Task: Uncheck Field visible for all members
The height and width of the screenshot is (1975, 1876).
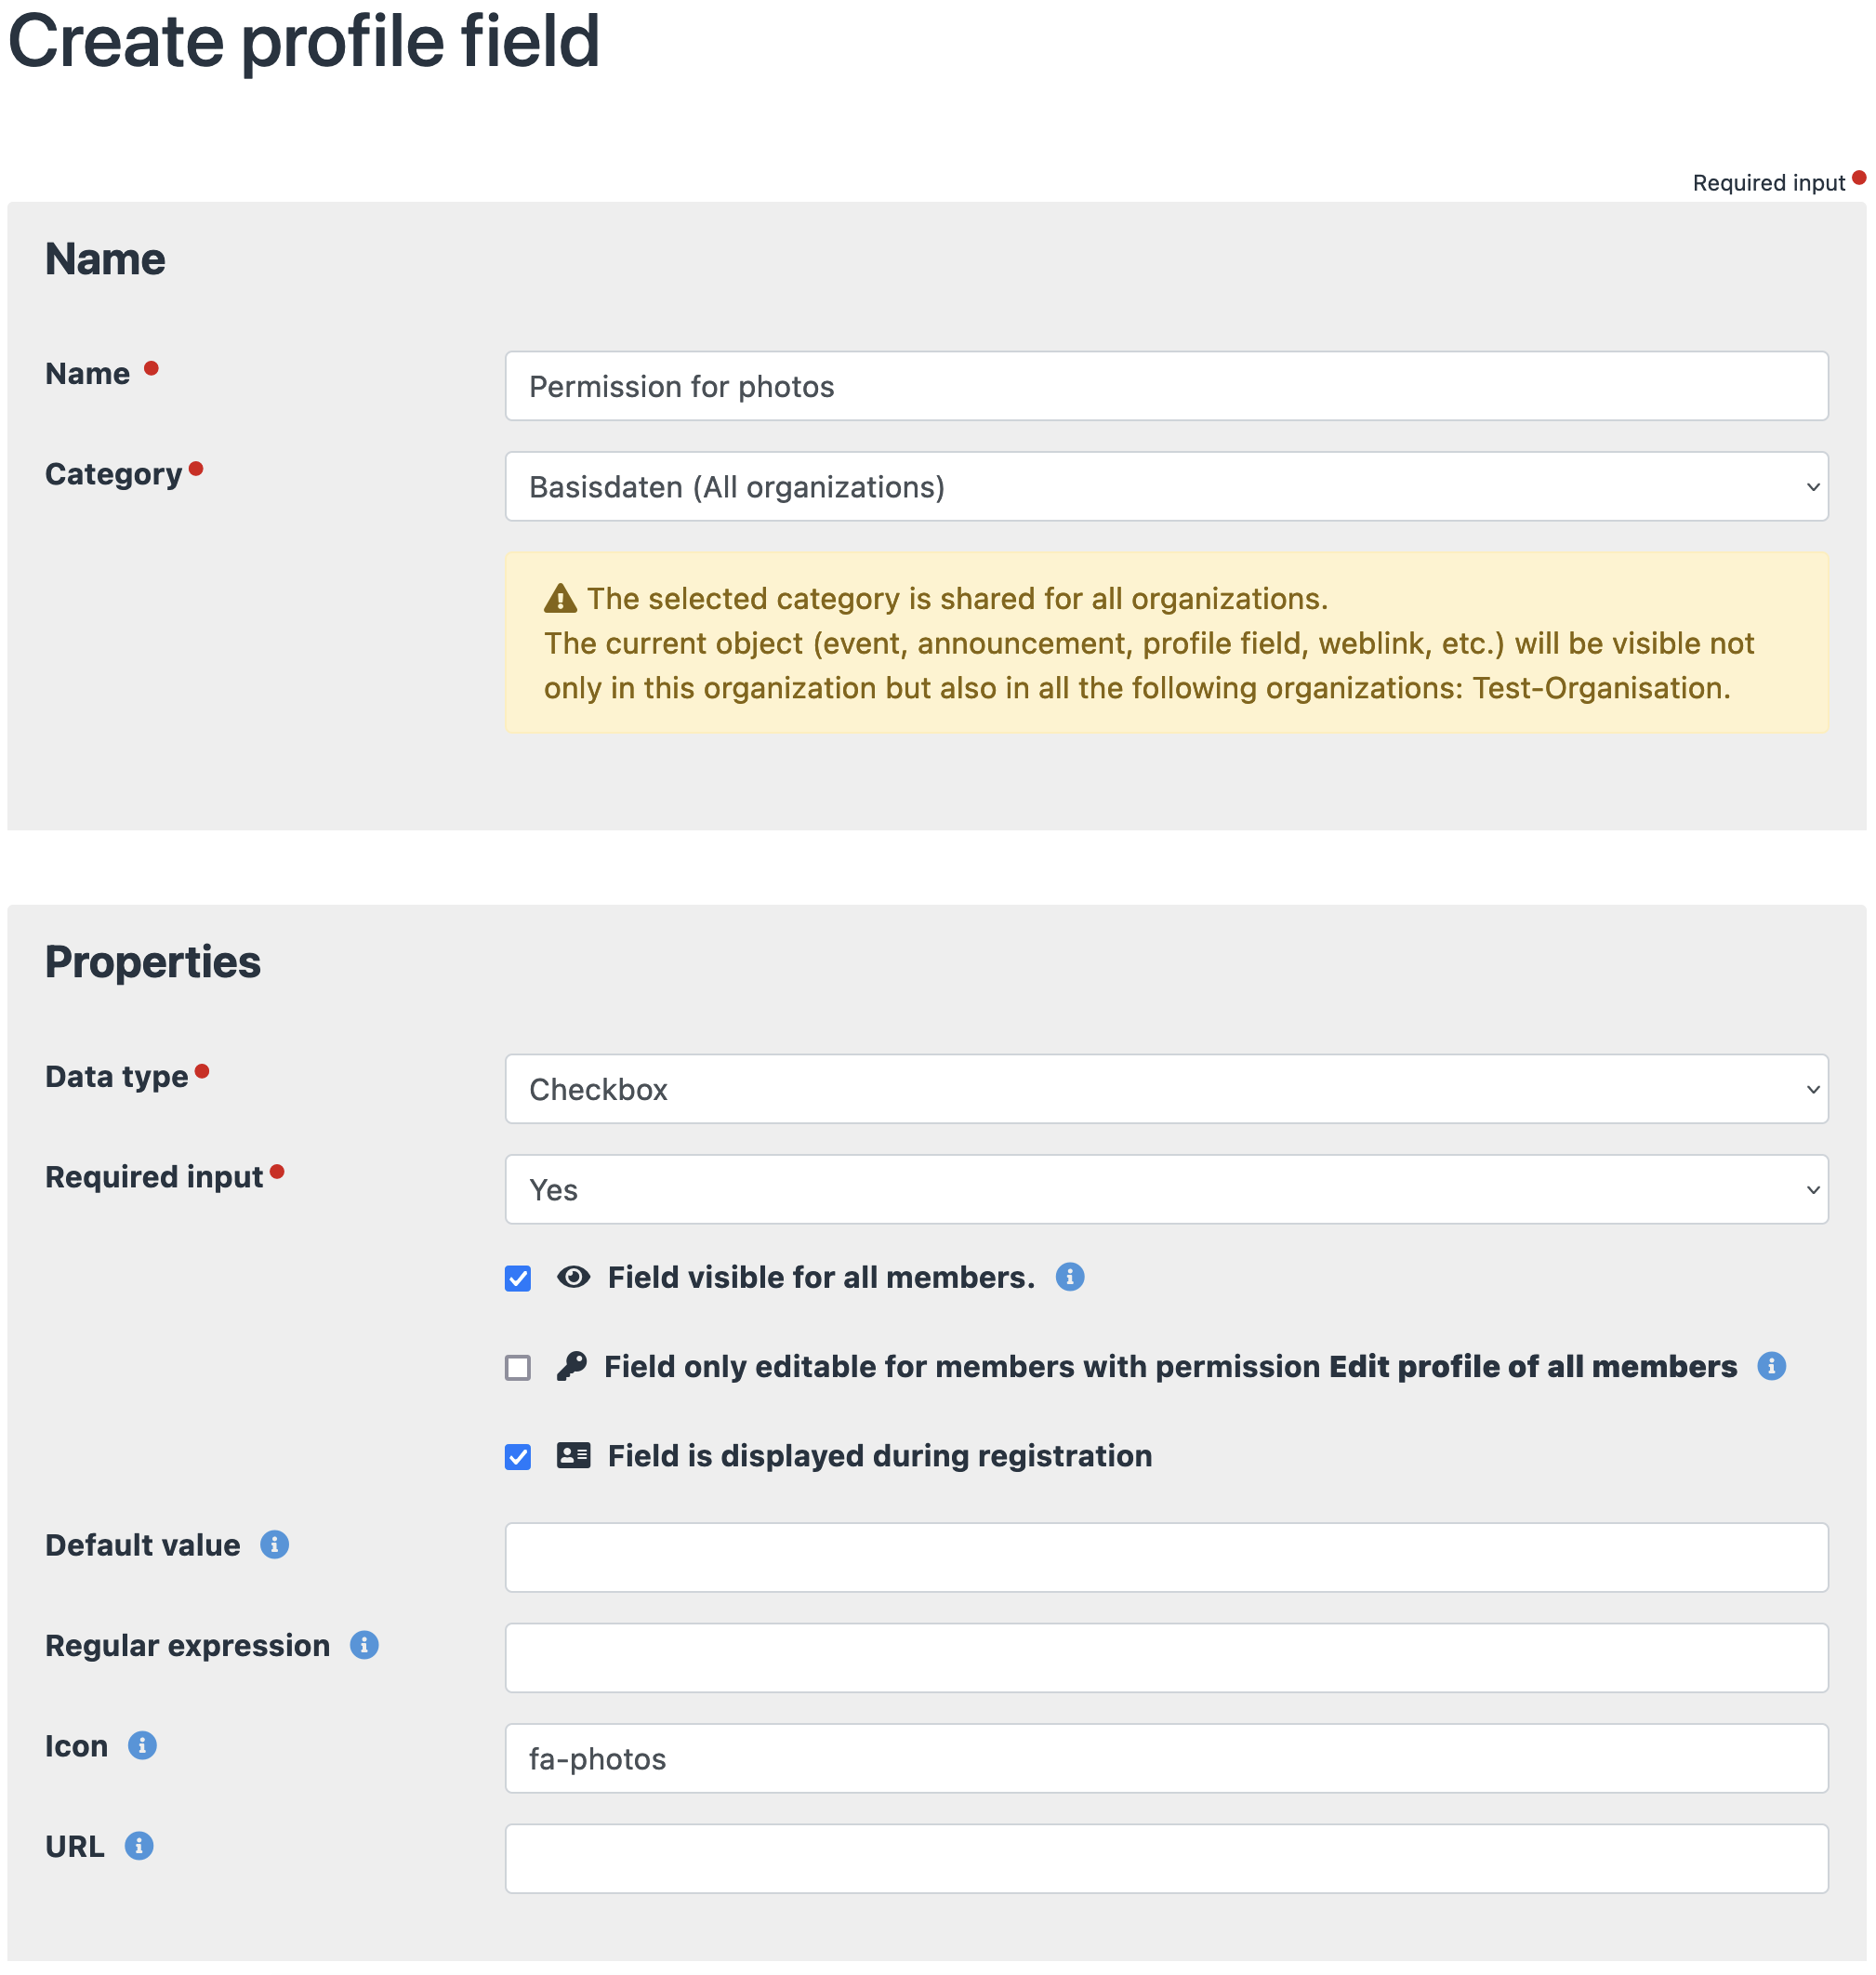Action: point(518,1278)
